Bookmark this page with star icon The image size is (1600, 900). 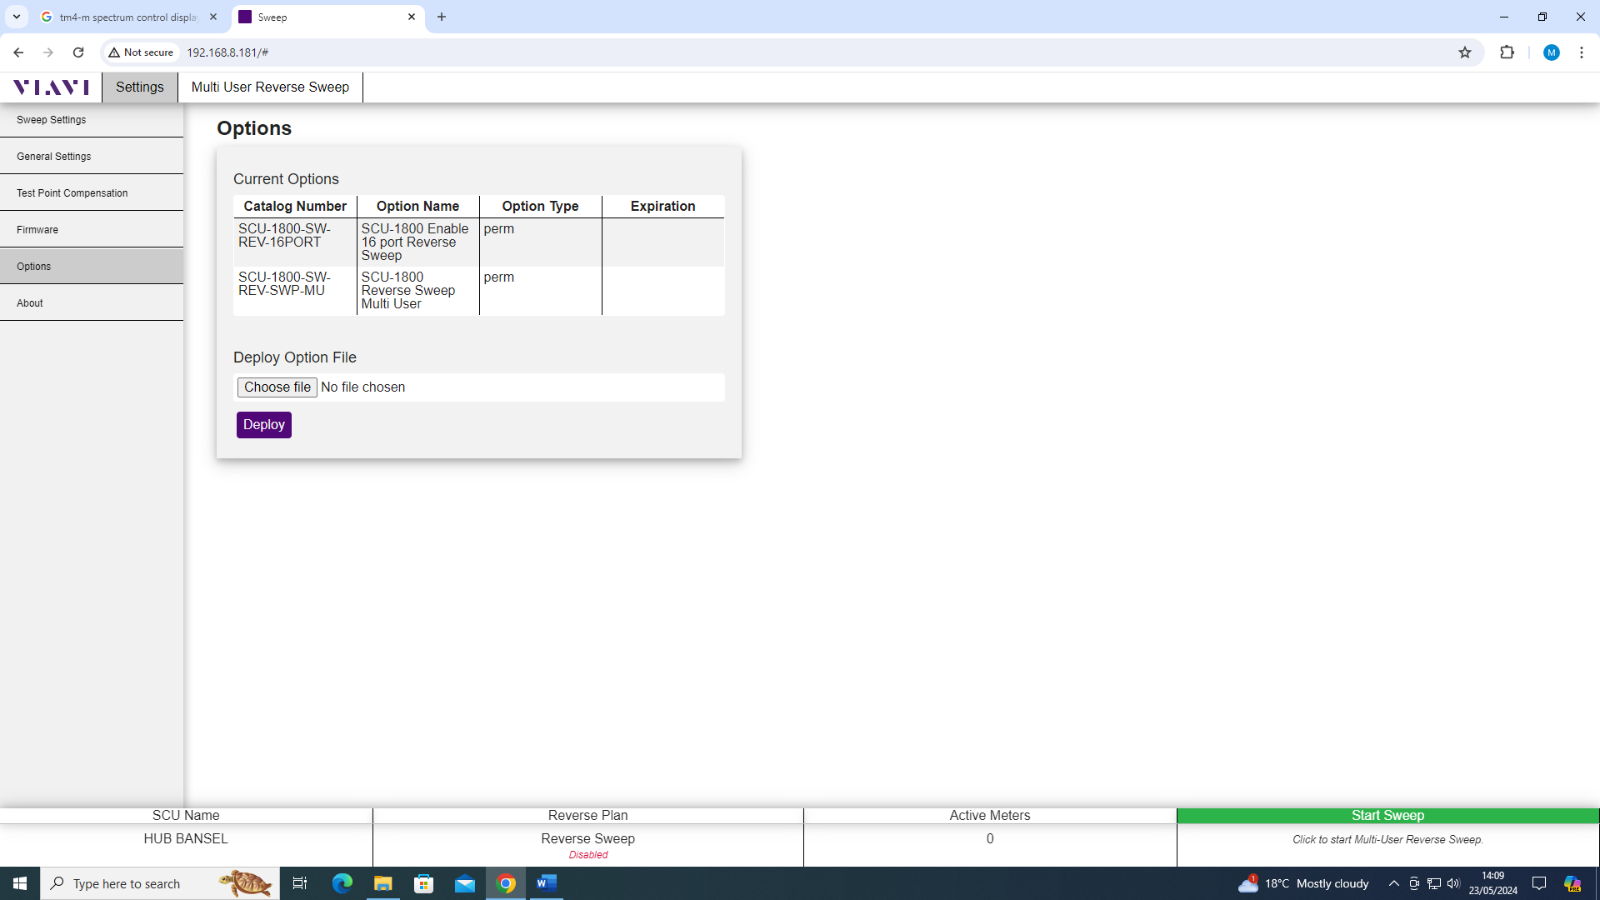tap(1464, 52)
